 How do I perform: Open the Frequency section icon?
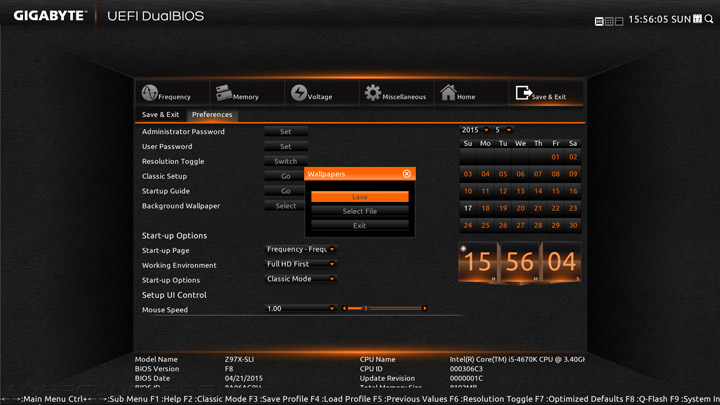[150, 93]
